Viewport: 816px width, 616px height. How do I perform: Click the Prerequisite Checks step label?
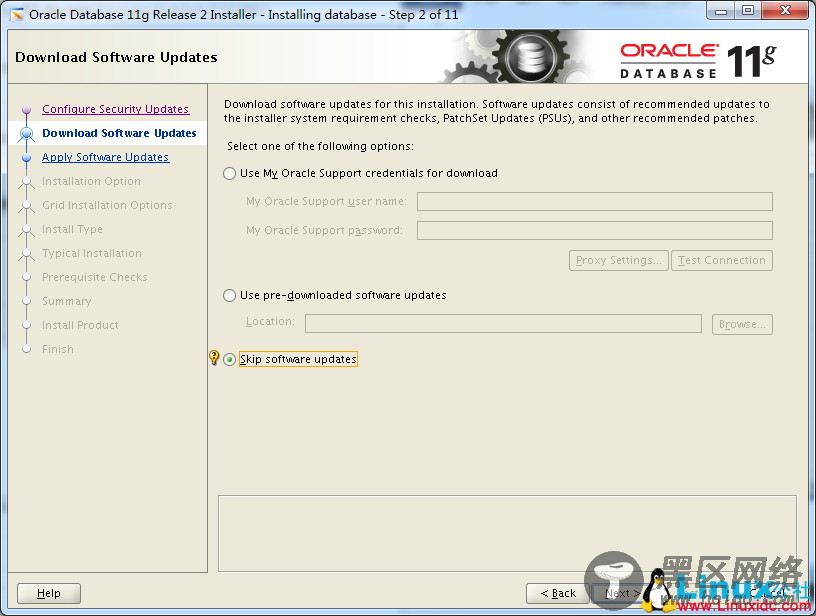click(95, 277)
